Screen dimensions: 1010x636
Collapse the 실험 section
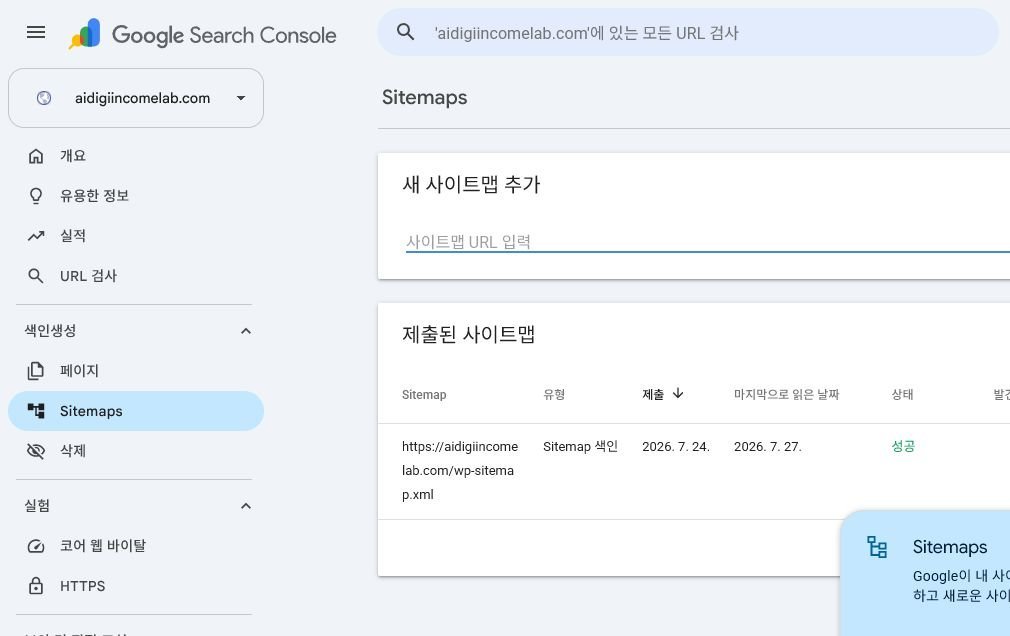pos(245,506)
